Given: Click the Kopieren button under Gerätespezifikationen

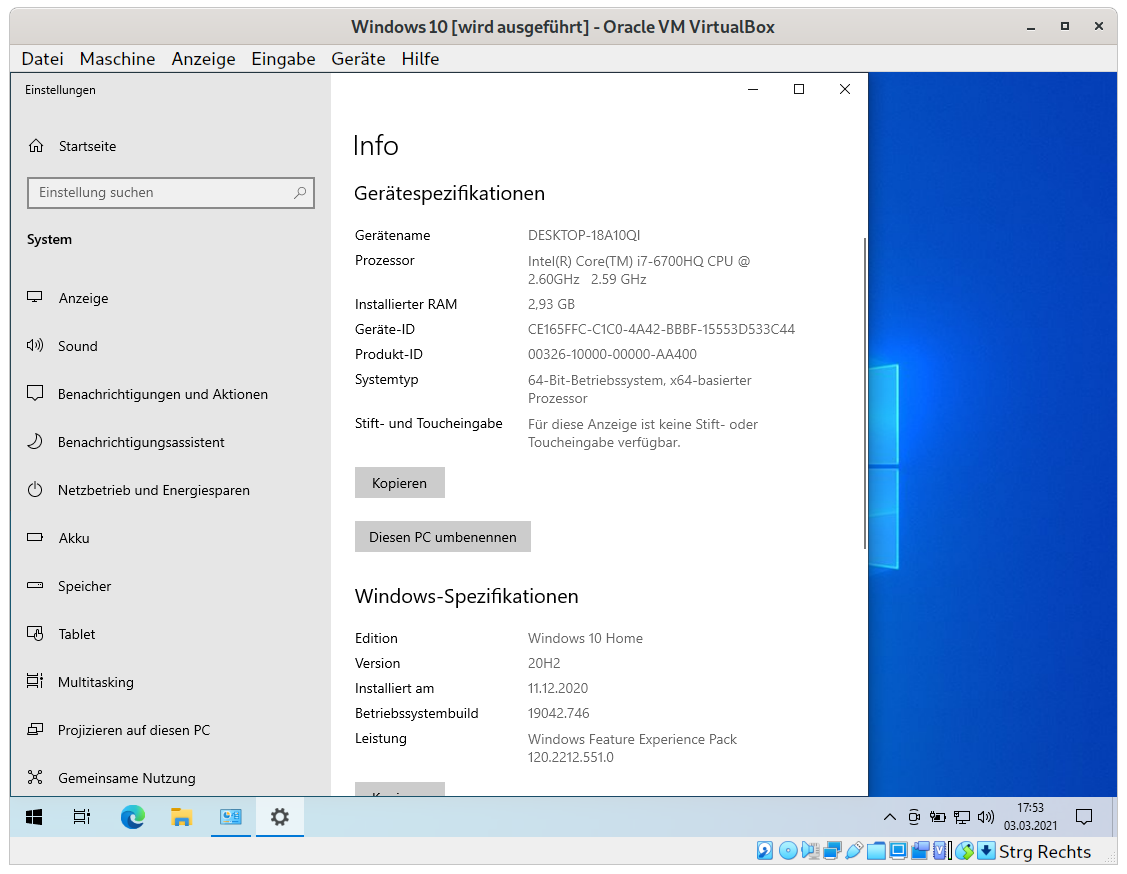Looking at the screenshot, I should pyautogui.click(x=400, y=483).
